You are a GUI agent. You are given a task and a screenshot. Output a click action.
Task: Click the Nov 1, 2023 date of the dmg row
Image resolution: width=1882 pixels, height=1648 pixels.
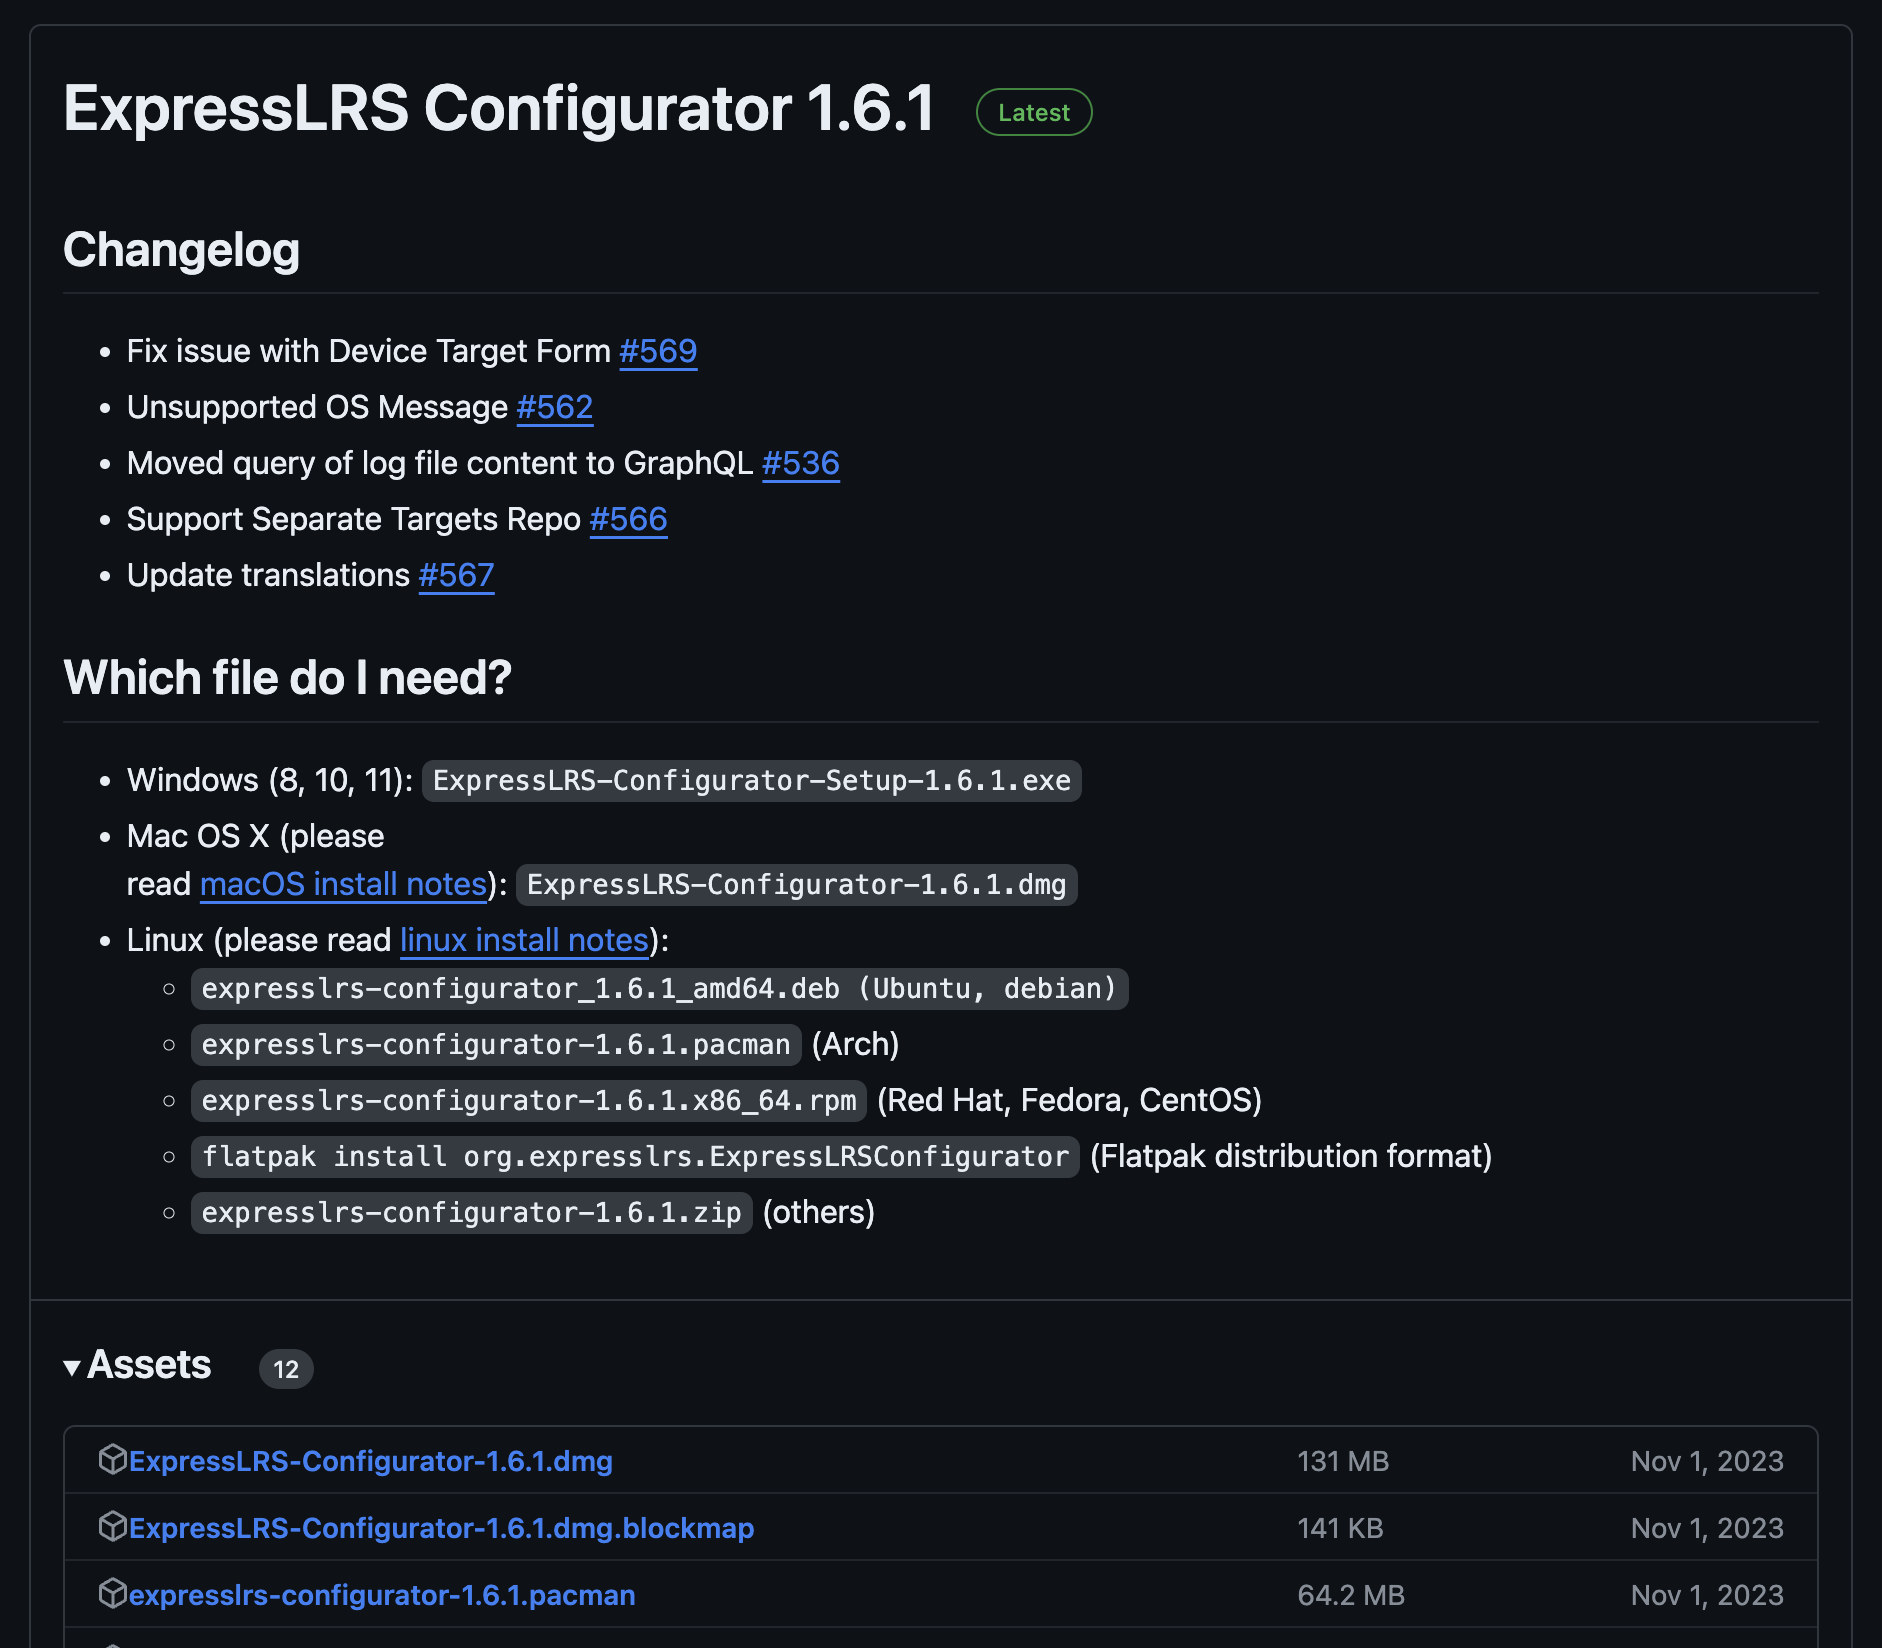1707,1461
